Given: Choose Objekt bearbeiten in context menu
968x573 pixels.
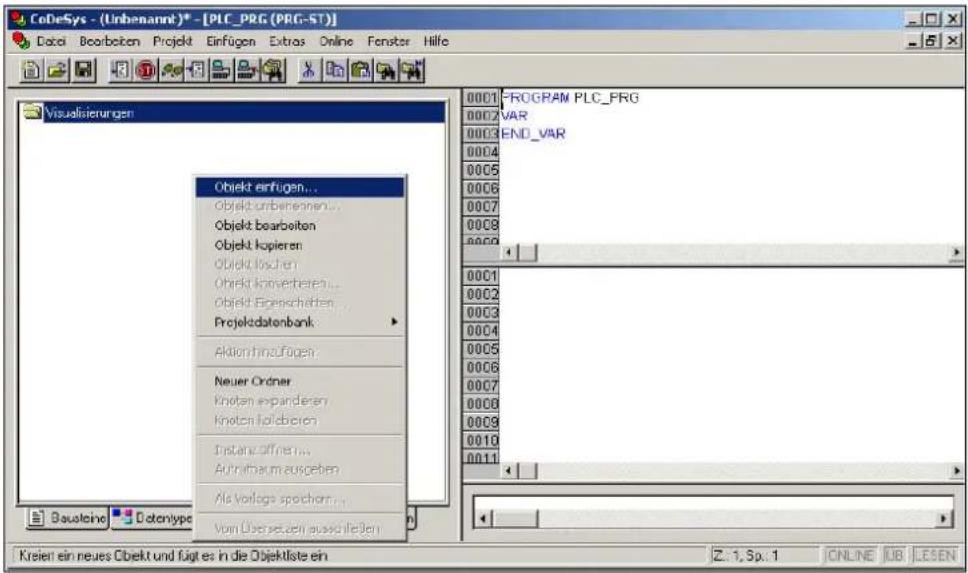Looking at the screenshot, I should point(300,225).
